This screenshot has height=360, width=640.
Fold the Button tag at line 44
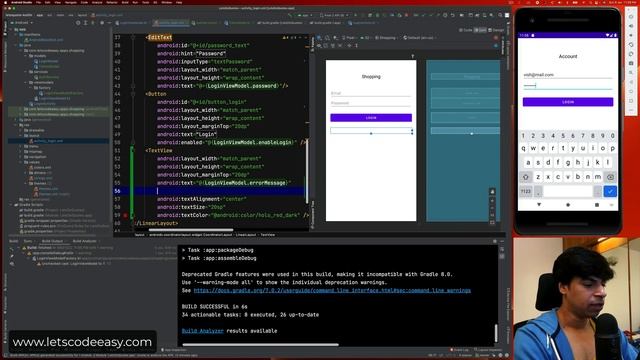(133, 94)
